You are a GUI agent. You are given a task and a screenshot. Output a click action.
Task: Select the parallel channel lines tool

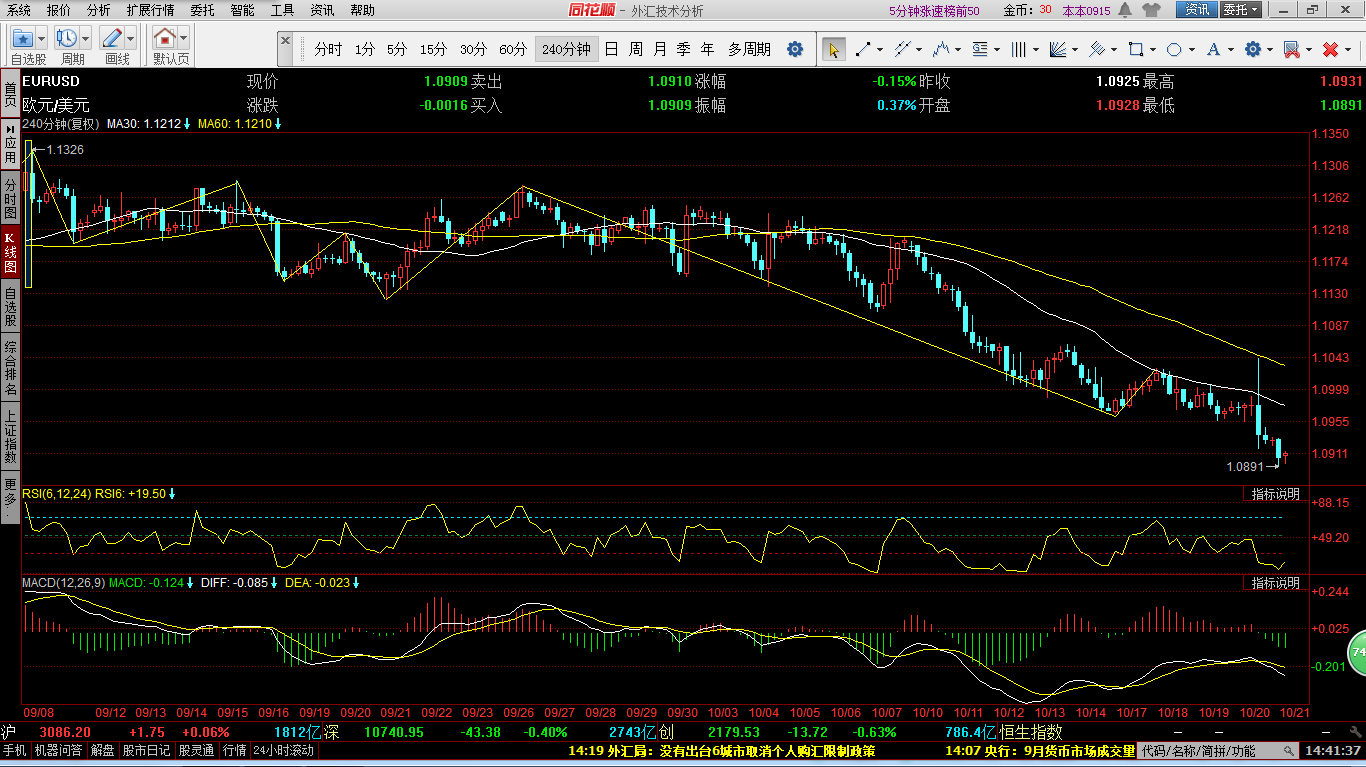click(902, 49)
